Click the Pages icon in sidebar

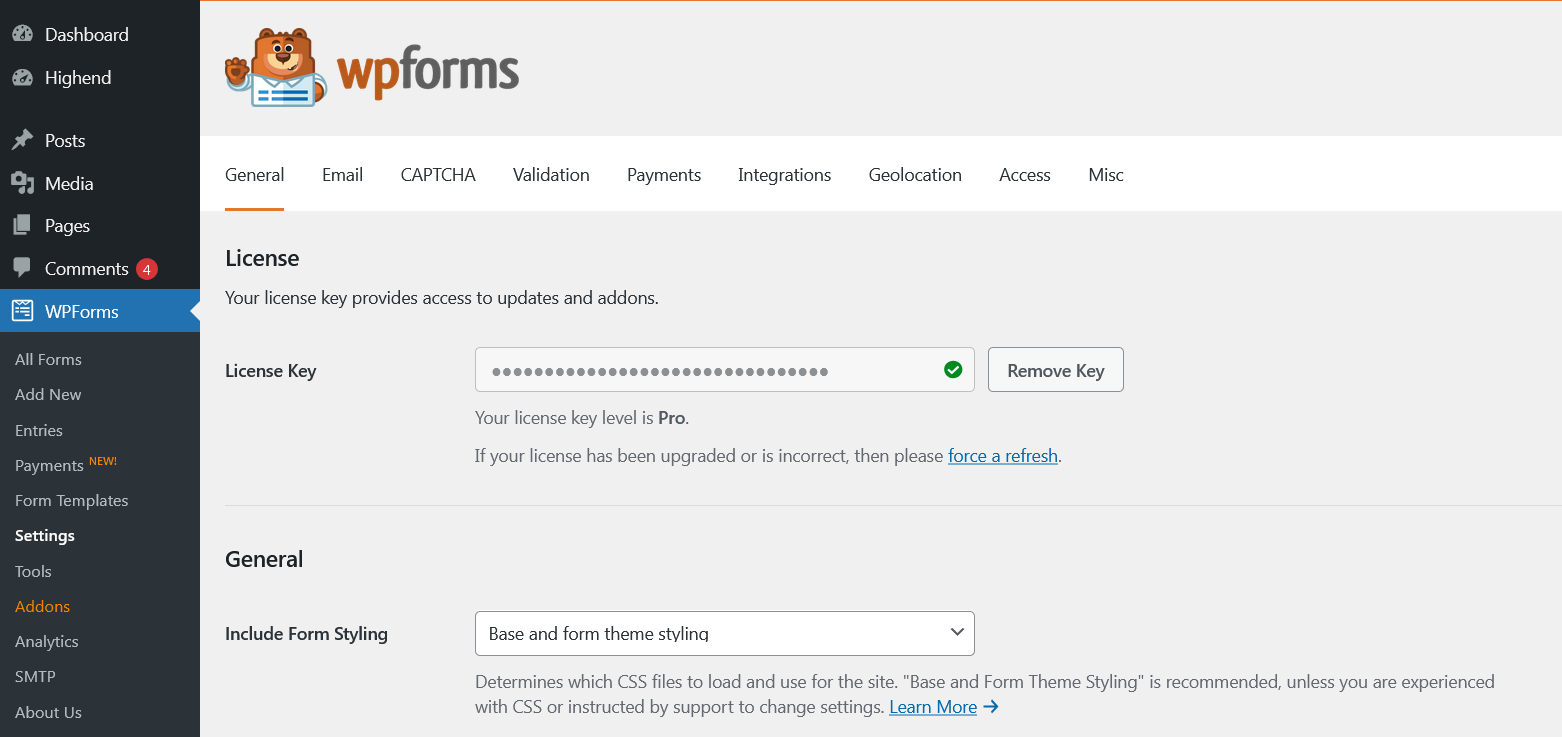coord(22,226)
